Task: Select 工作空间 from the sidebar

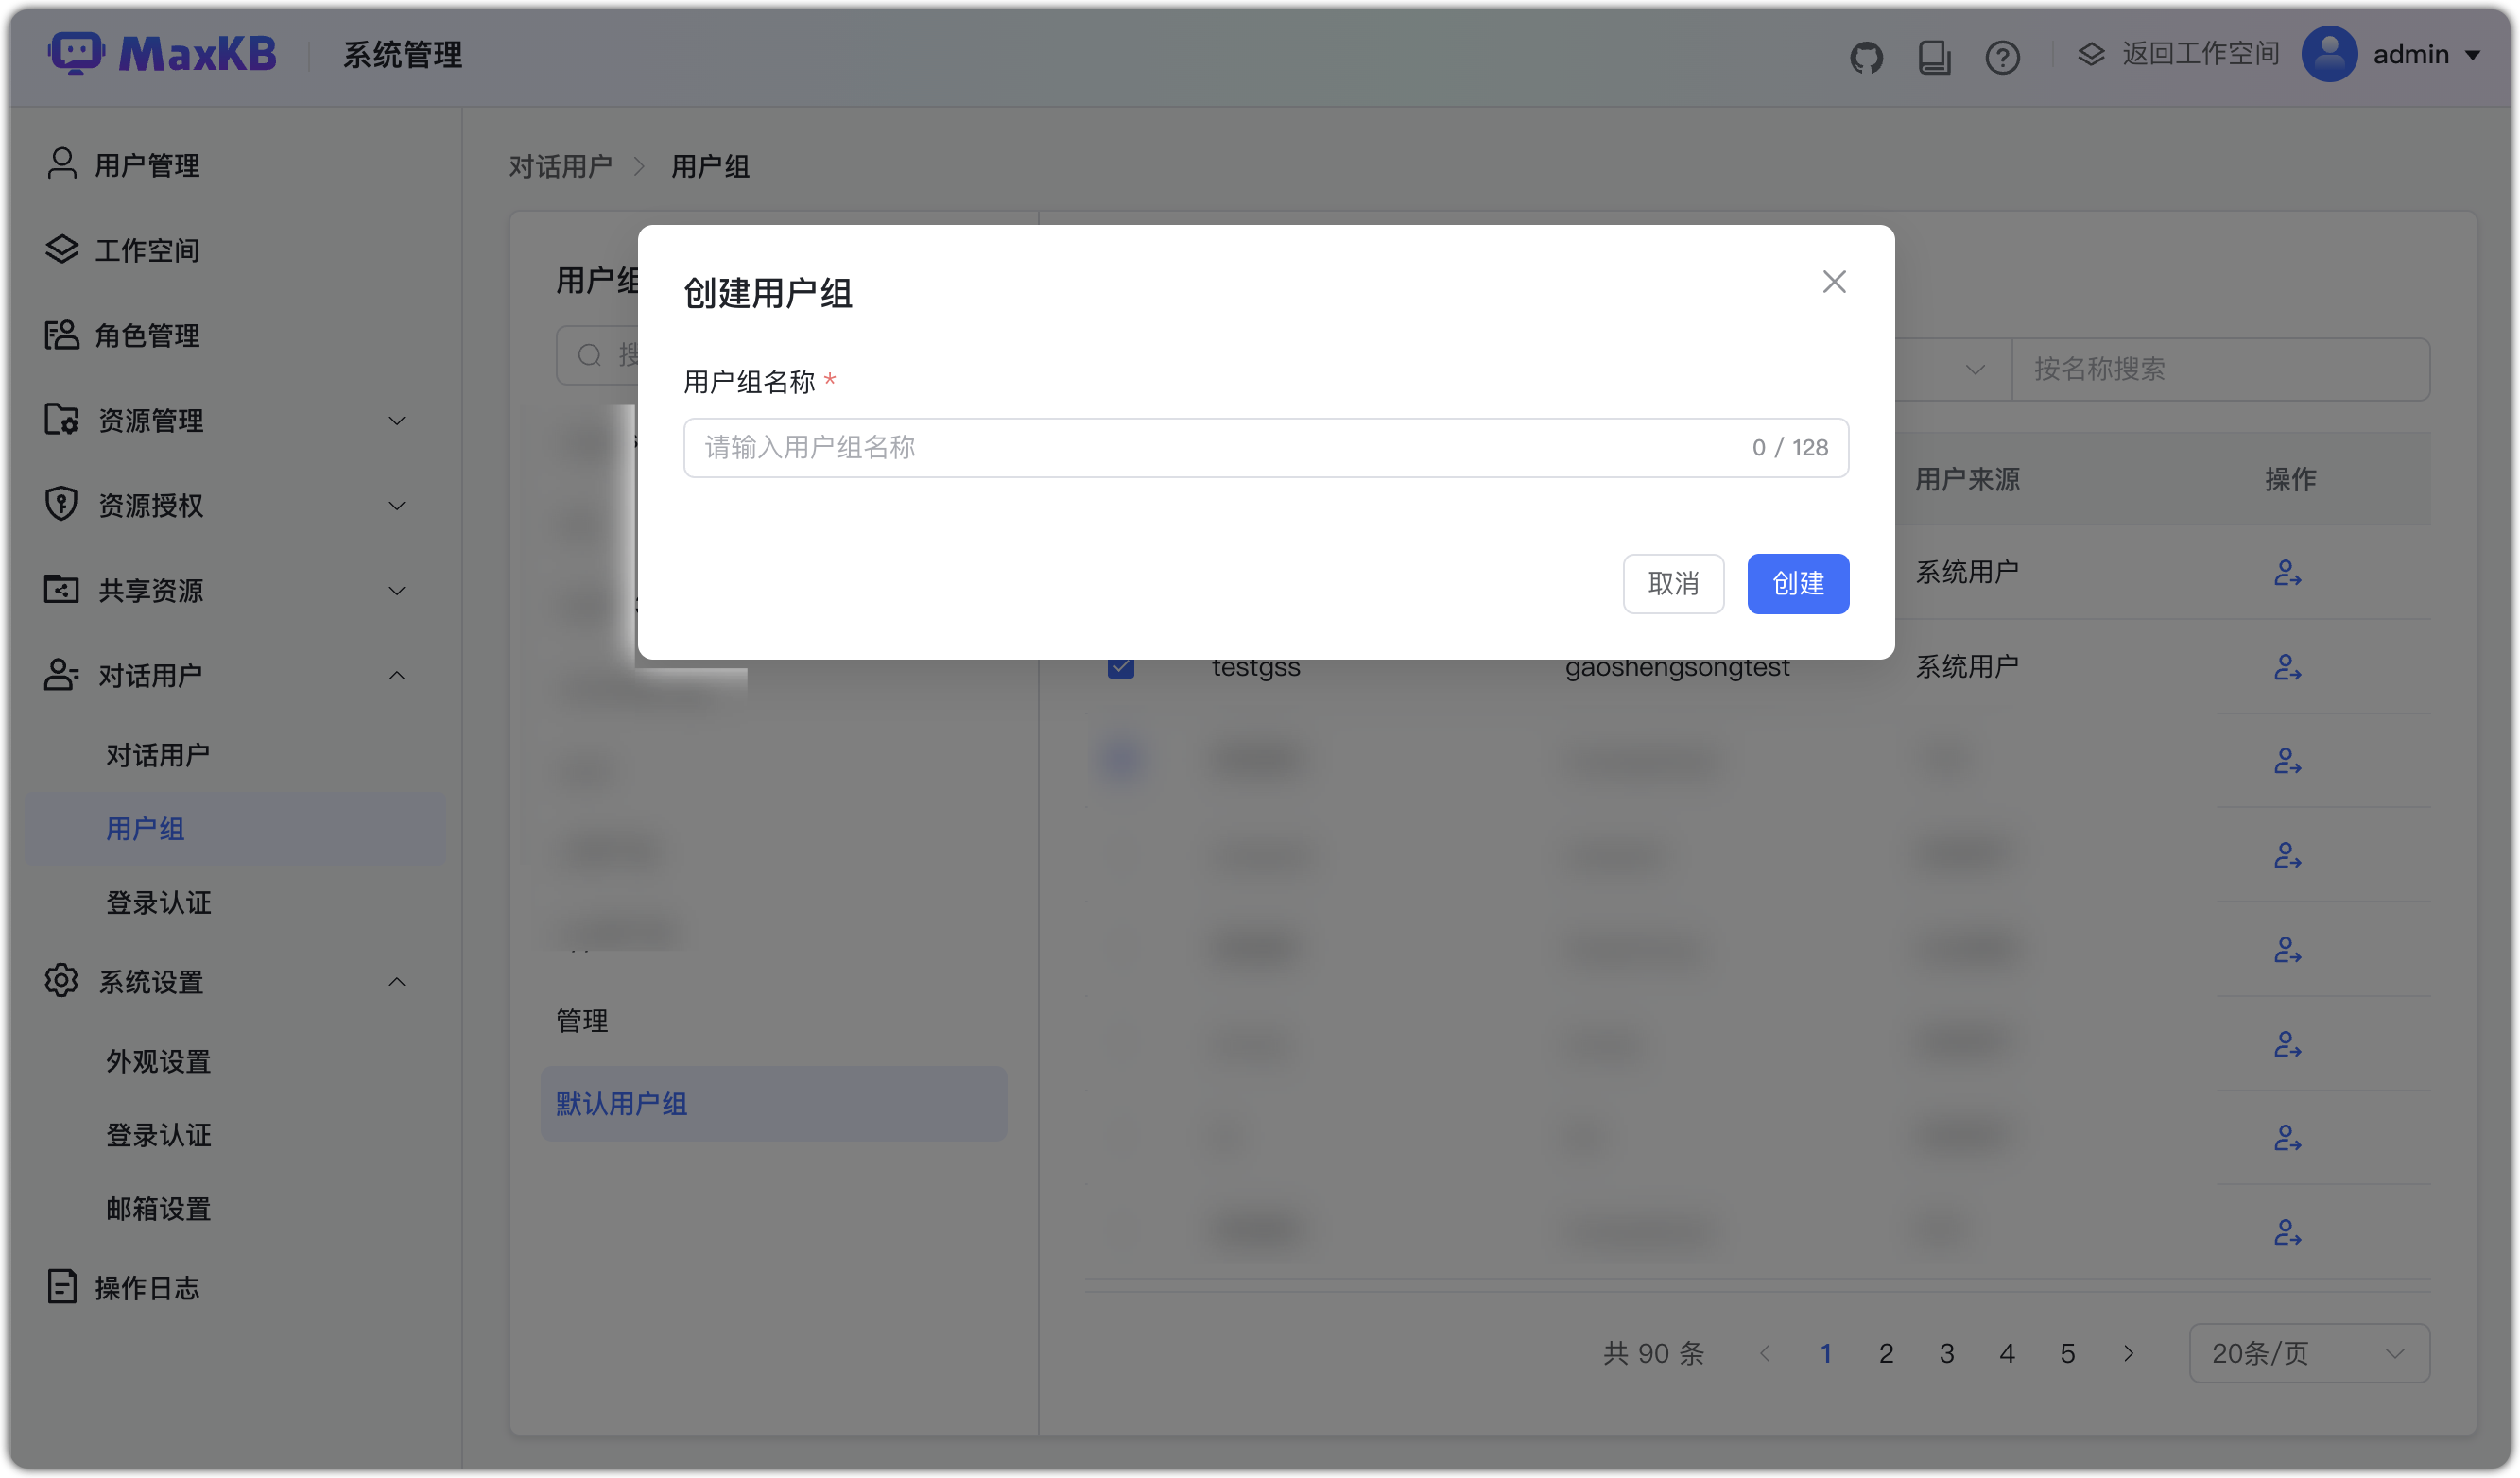Action: coord(147,250)
